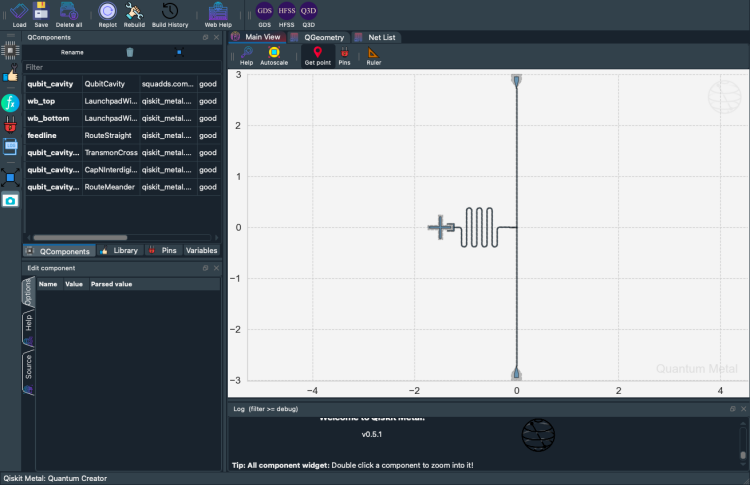Click the fullscreen expand sidebar icon
750x485 pixels.
[x=10, y=177]
